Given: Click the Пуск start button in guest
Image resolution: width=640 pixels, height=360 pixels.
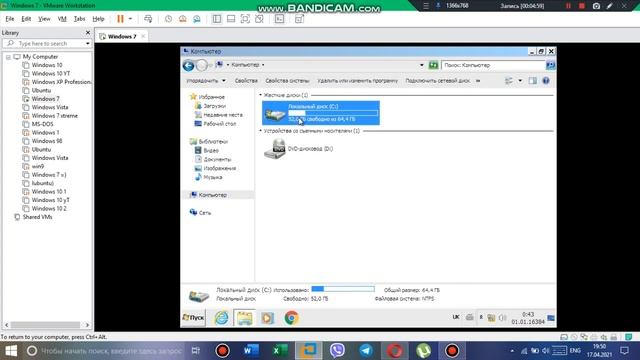Looking at the screenshot, I should coord(193,318).
